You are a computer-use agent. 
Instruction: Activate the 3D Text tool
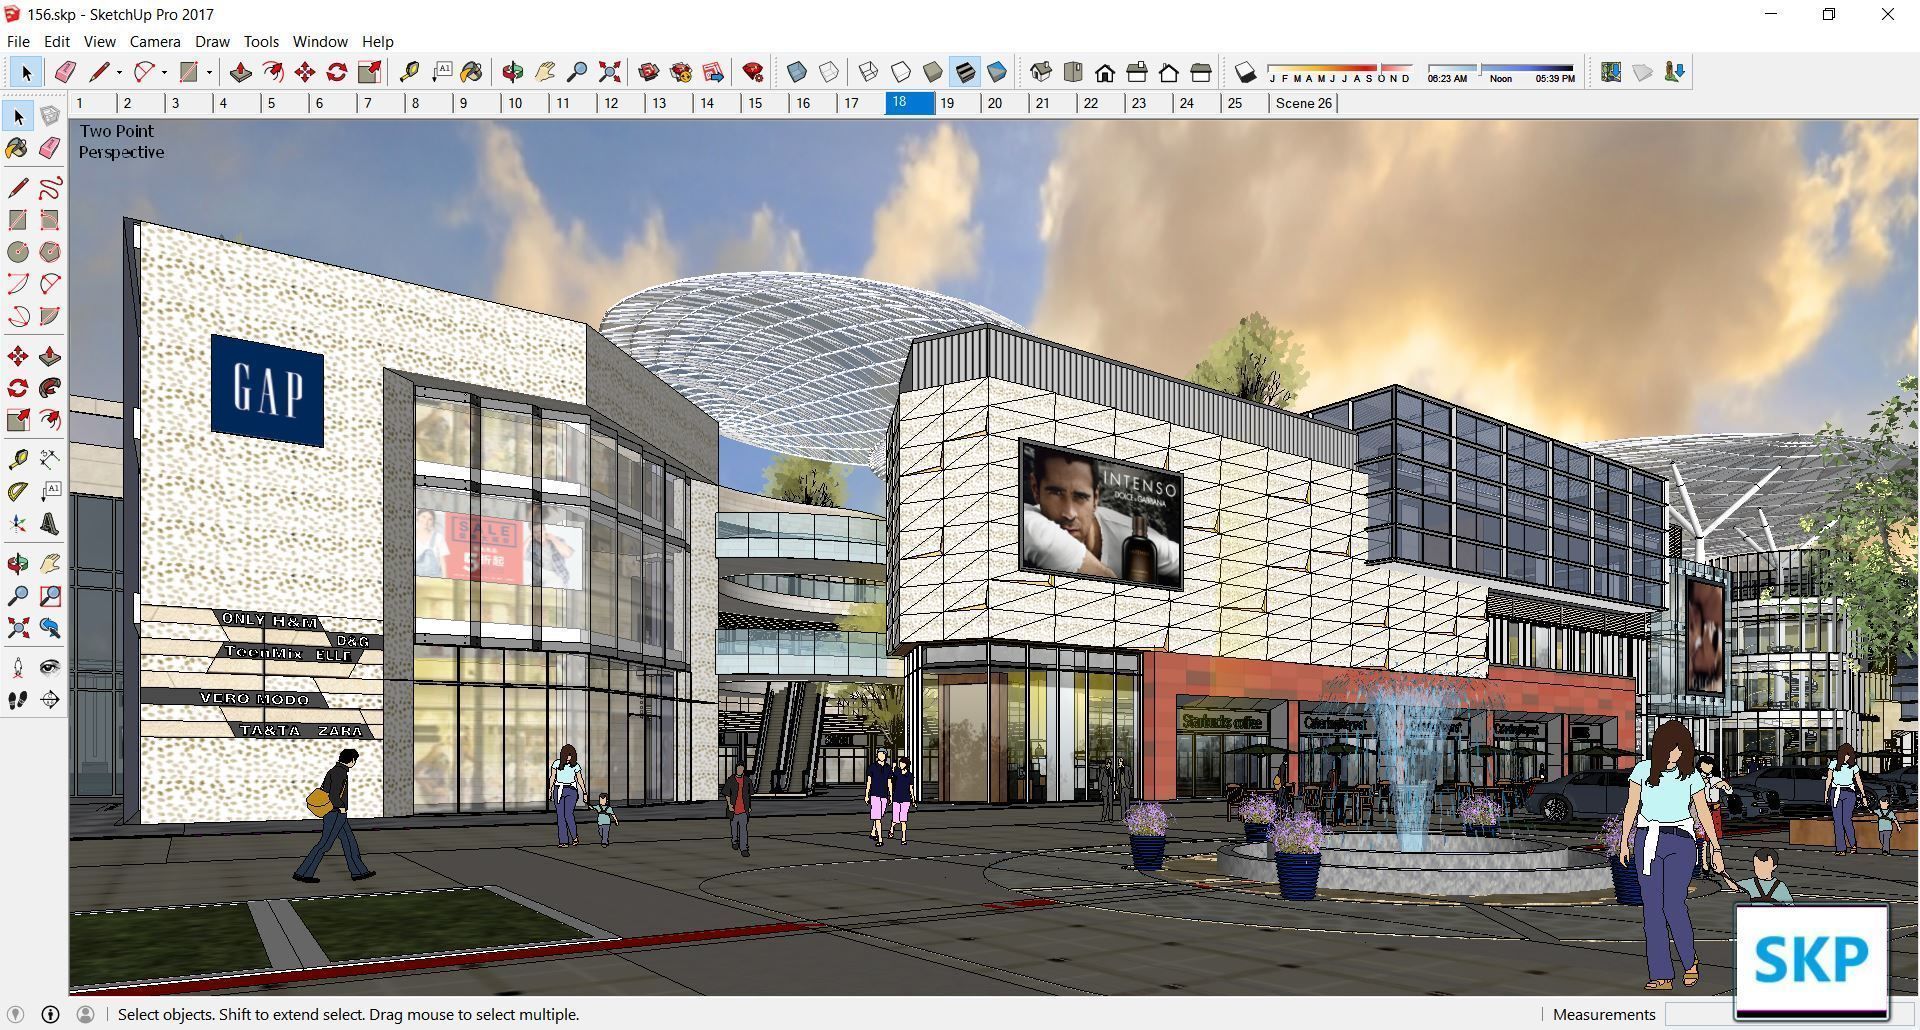tap(50, 523)
